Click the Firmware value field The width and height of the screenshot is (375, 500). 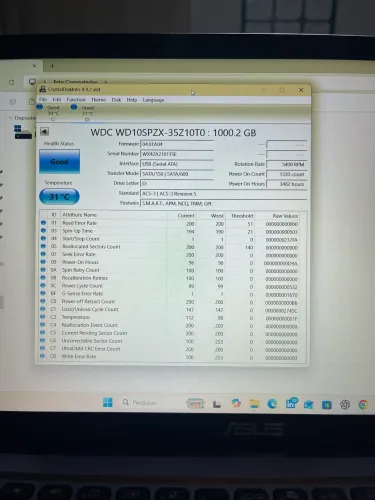(177, 144)
